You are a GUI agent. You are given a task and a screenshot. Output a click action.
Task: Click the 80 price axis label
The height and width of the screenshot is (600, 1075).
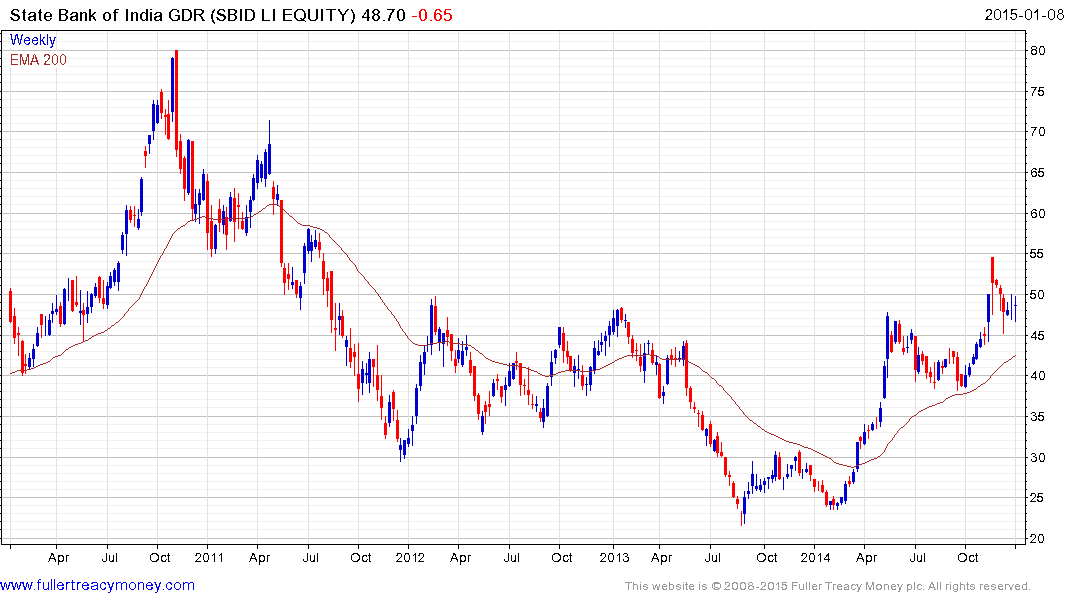coord(1037,51)
